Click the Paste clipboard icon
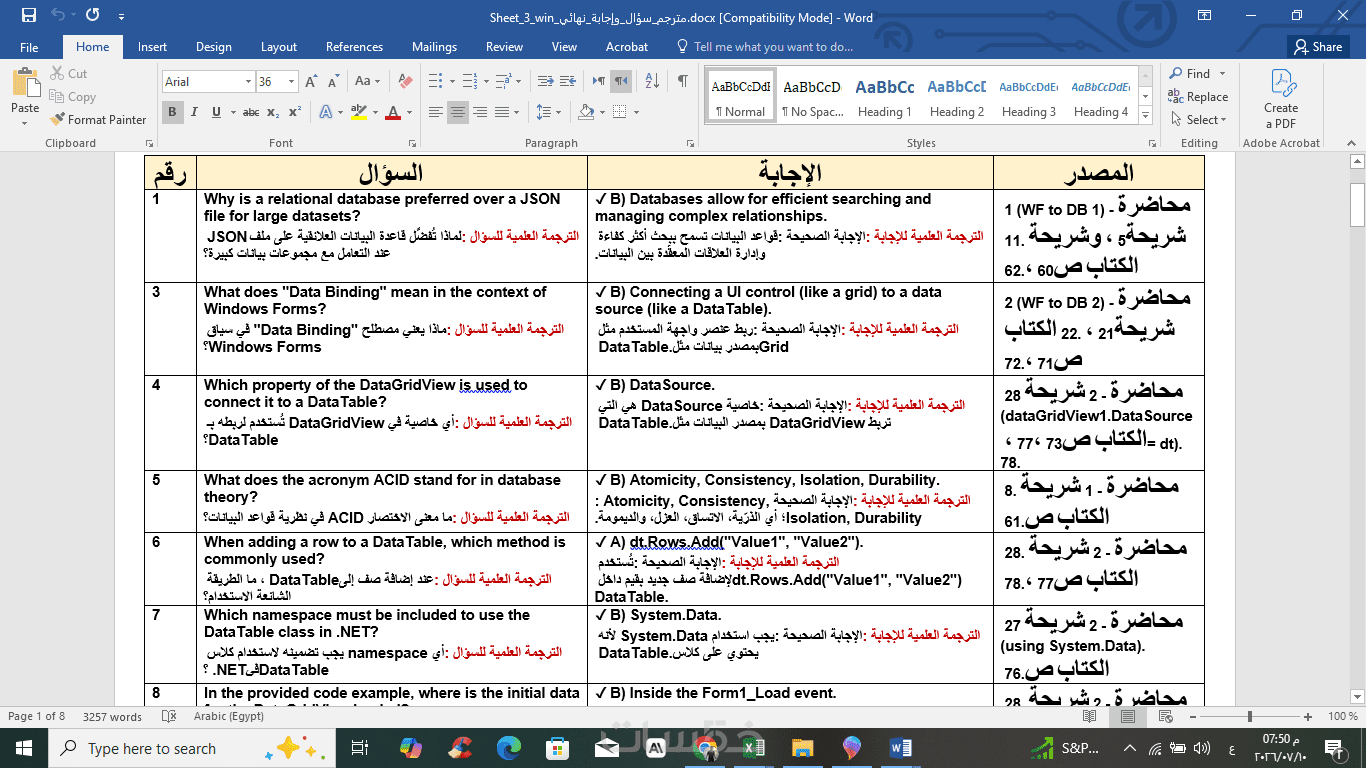The width and height of the screenshot is (1366, 768). pyautogui.click(x=25, y=84)
